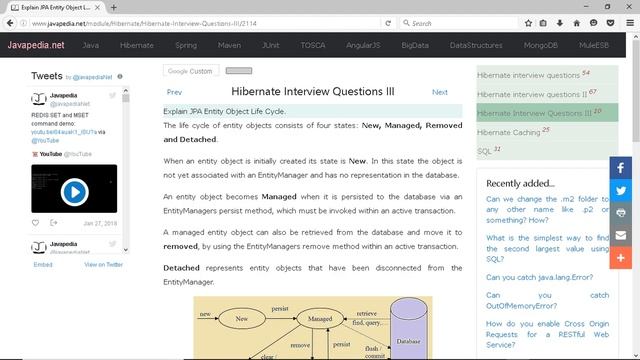Click the tweet widget scroll-up arrow

click(126, 91)
